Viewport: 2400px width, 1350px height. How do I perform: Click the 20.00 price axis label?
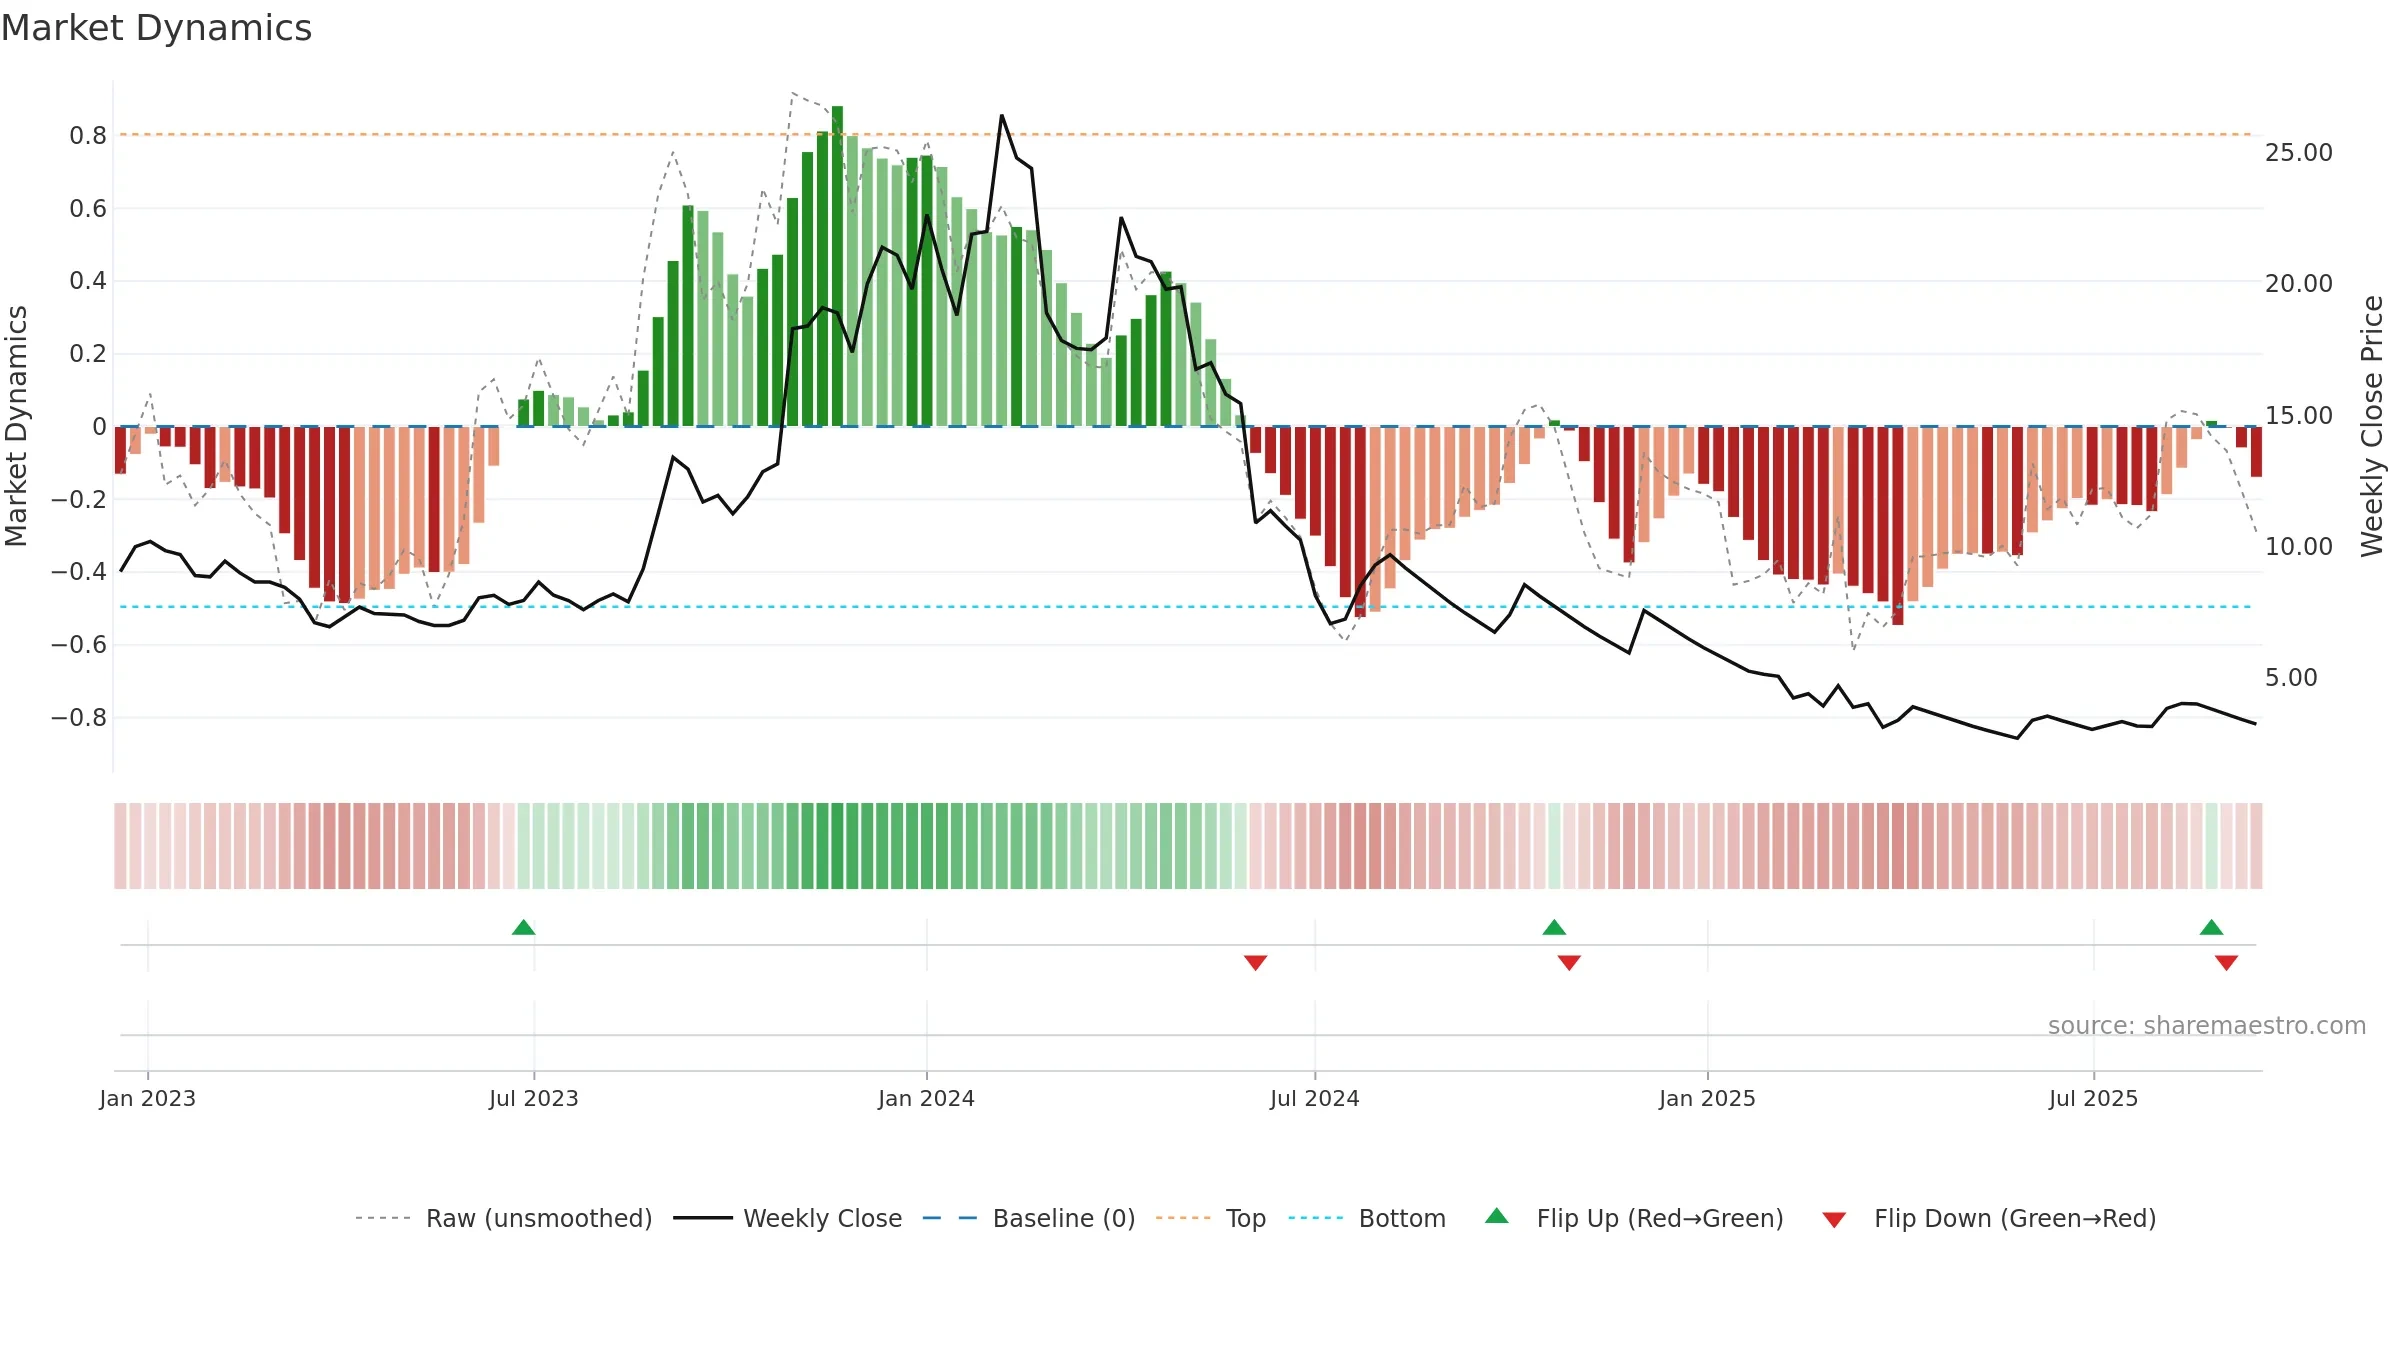tap(2299, 284)
